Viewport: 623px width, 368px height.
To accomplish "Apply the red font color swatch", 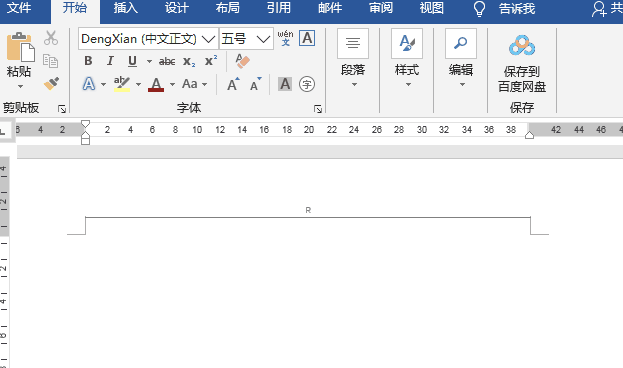I will [x=156, y=84].
